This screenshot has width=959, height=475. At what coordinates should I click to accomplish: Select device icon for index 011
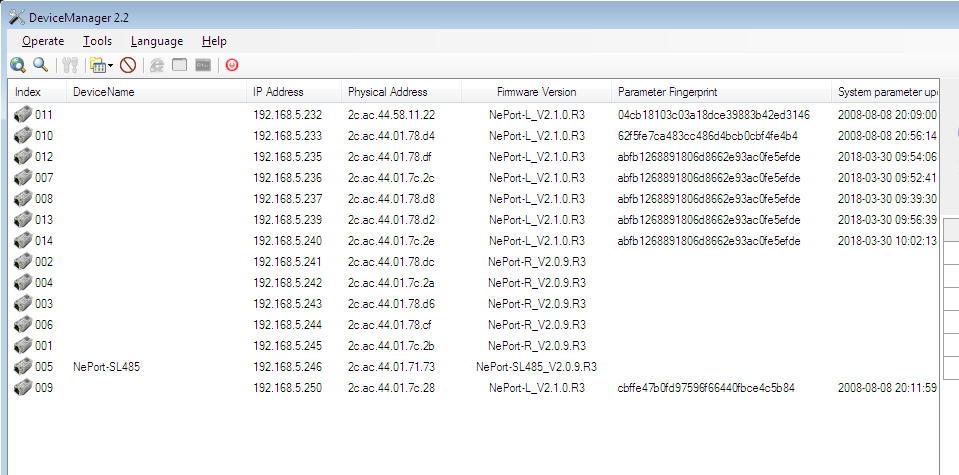tap(23, 115)
